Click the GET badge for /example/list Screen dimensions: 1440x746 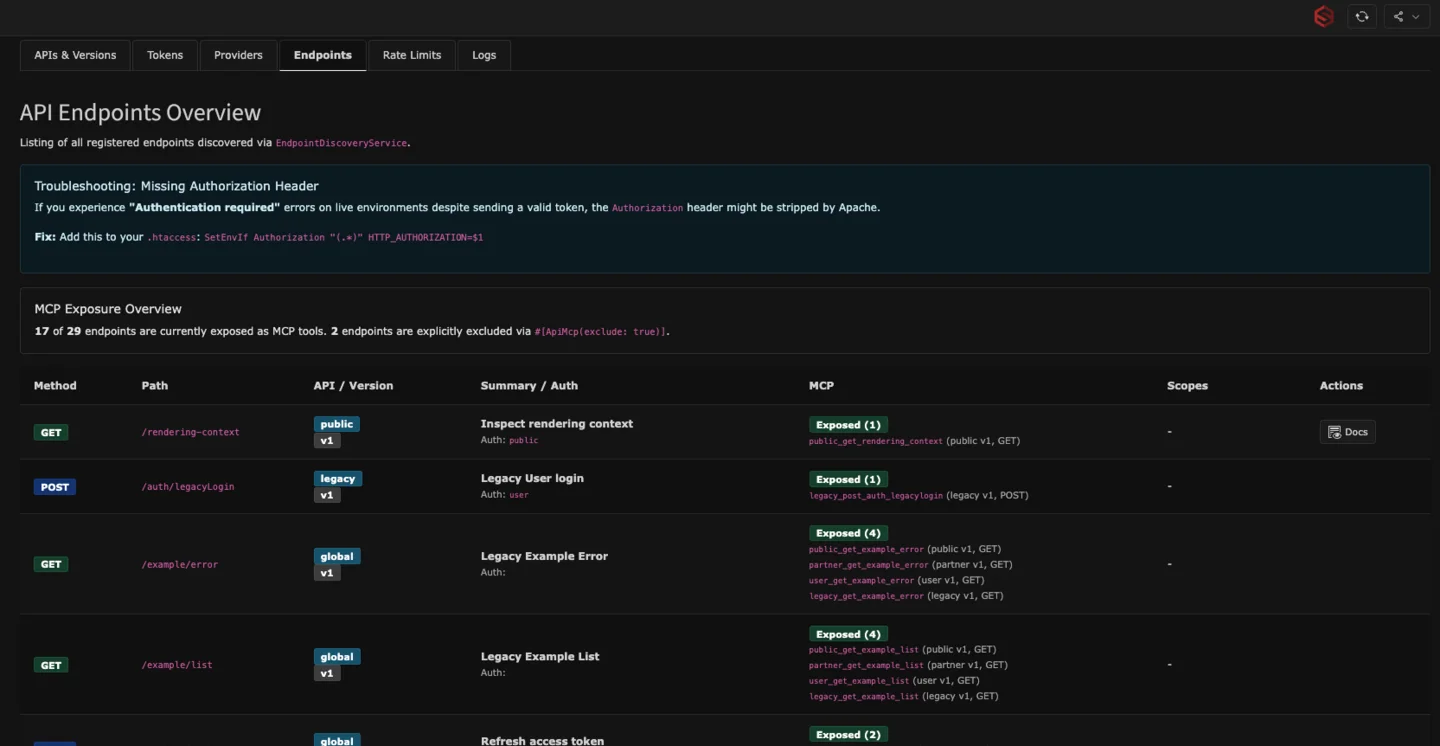[51, 665]
